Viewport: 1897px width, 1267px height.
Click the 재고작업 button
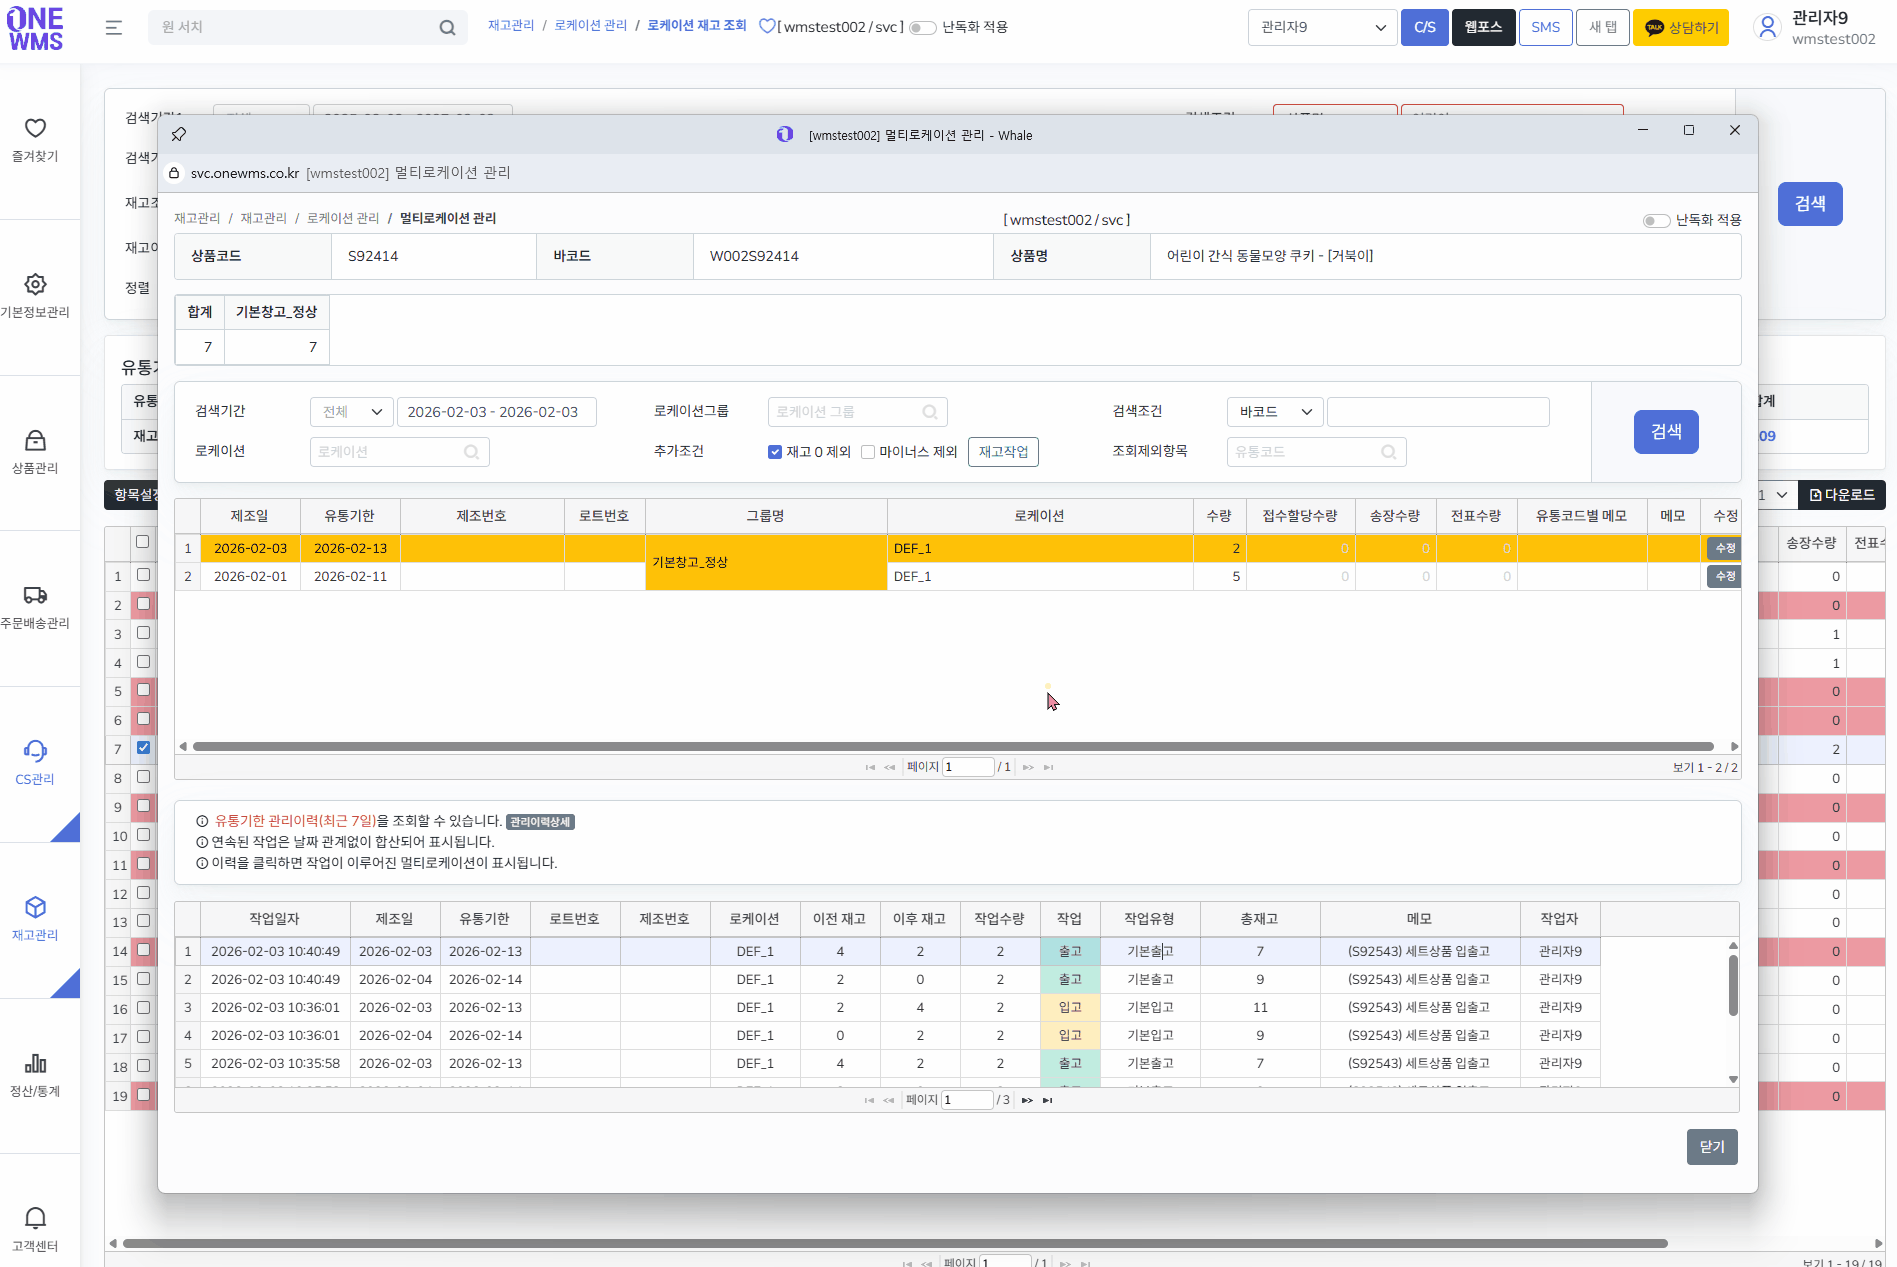pyautogui.click(x=1003, y=452)
